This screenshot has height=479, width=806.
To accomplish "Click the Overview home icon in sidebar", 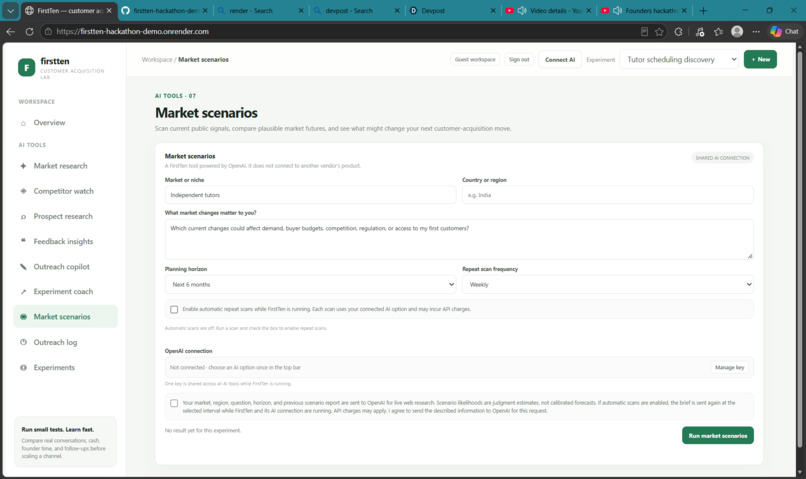I will click(x=23, y=123).
